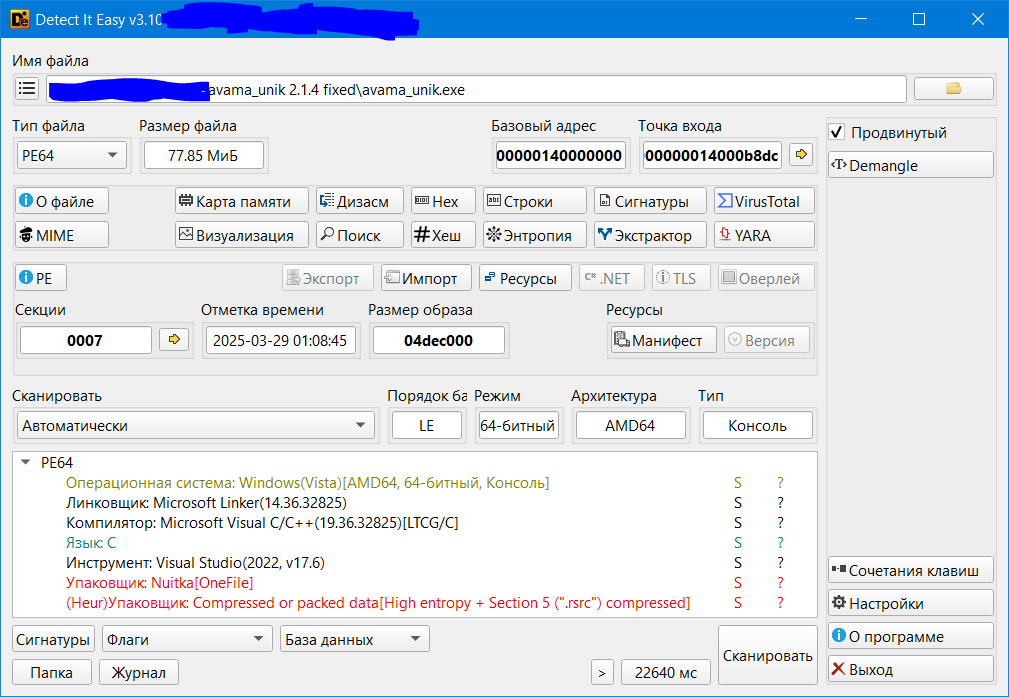The image size is (1009, 697).
Task: Click the large 'Сканировать' scan button
Action: 767,655
